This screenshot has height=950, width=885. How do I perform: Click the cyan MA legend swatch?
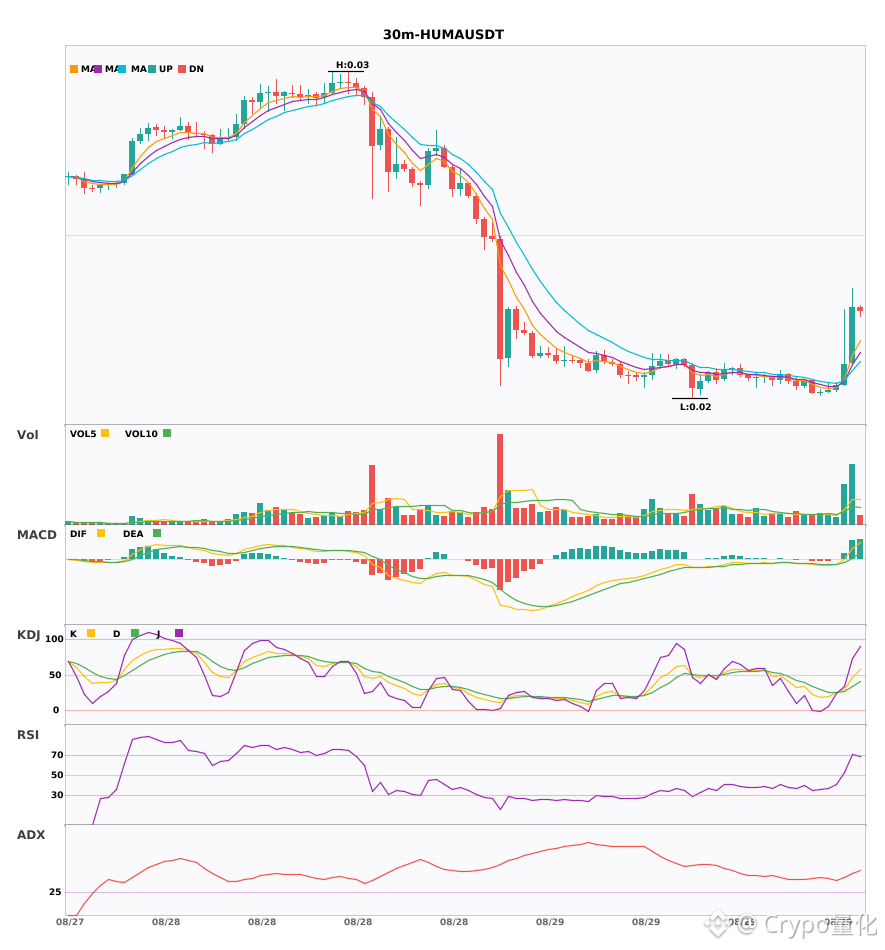[122, 69]
